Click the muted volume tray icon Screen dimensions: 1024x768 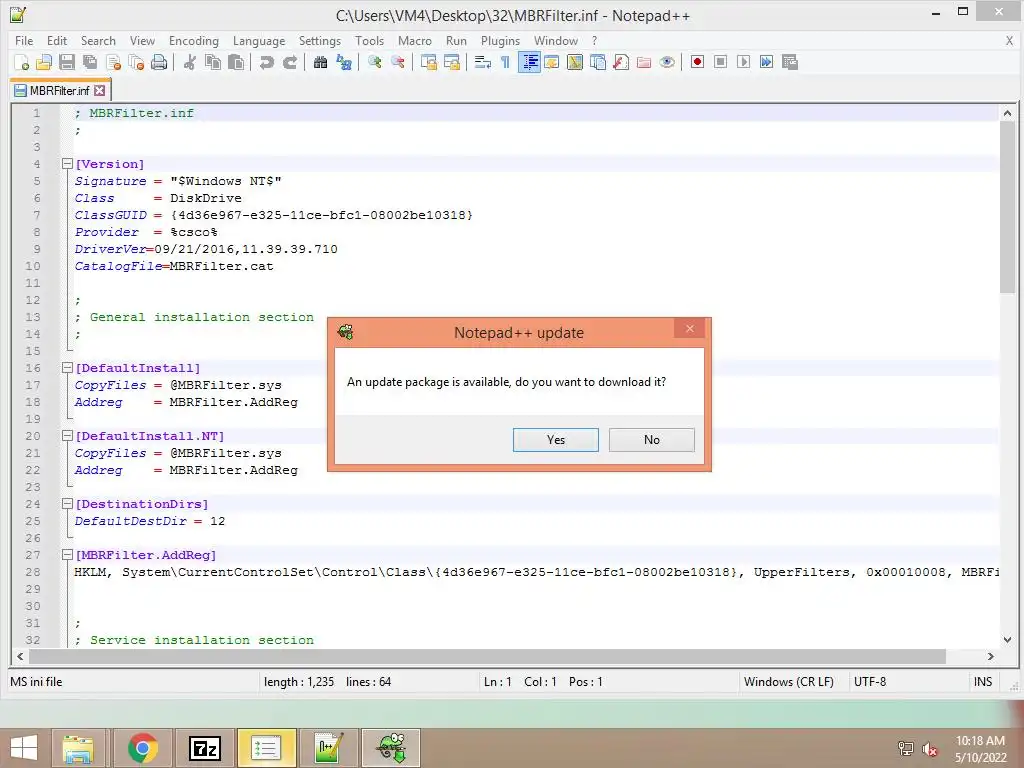929,749
